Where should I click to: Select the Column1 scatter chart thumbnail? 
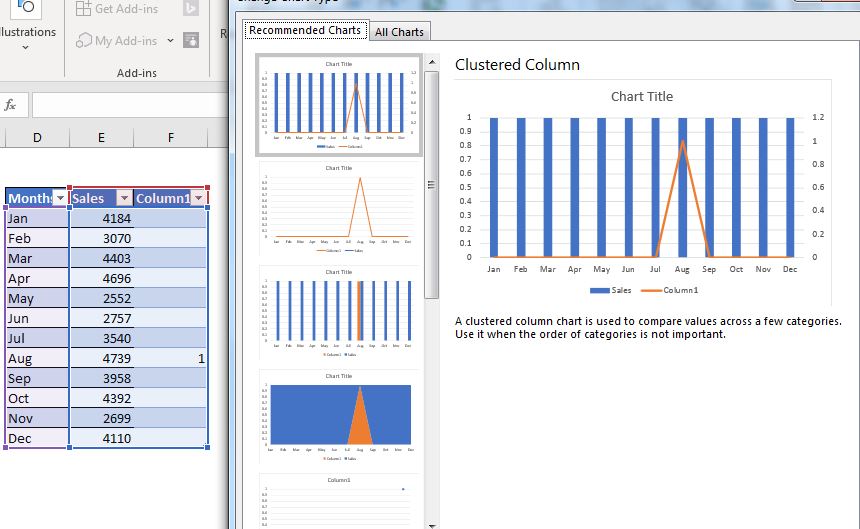338,500
